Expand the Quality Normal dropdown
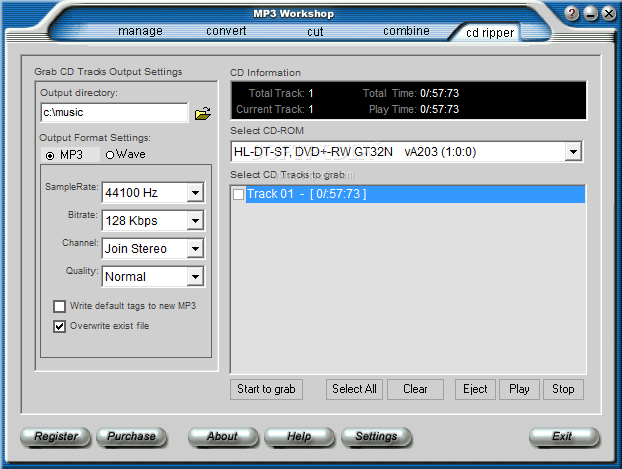 195,277
